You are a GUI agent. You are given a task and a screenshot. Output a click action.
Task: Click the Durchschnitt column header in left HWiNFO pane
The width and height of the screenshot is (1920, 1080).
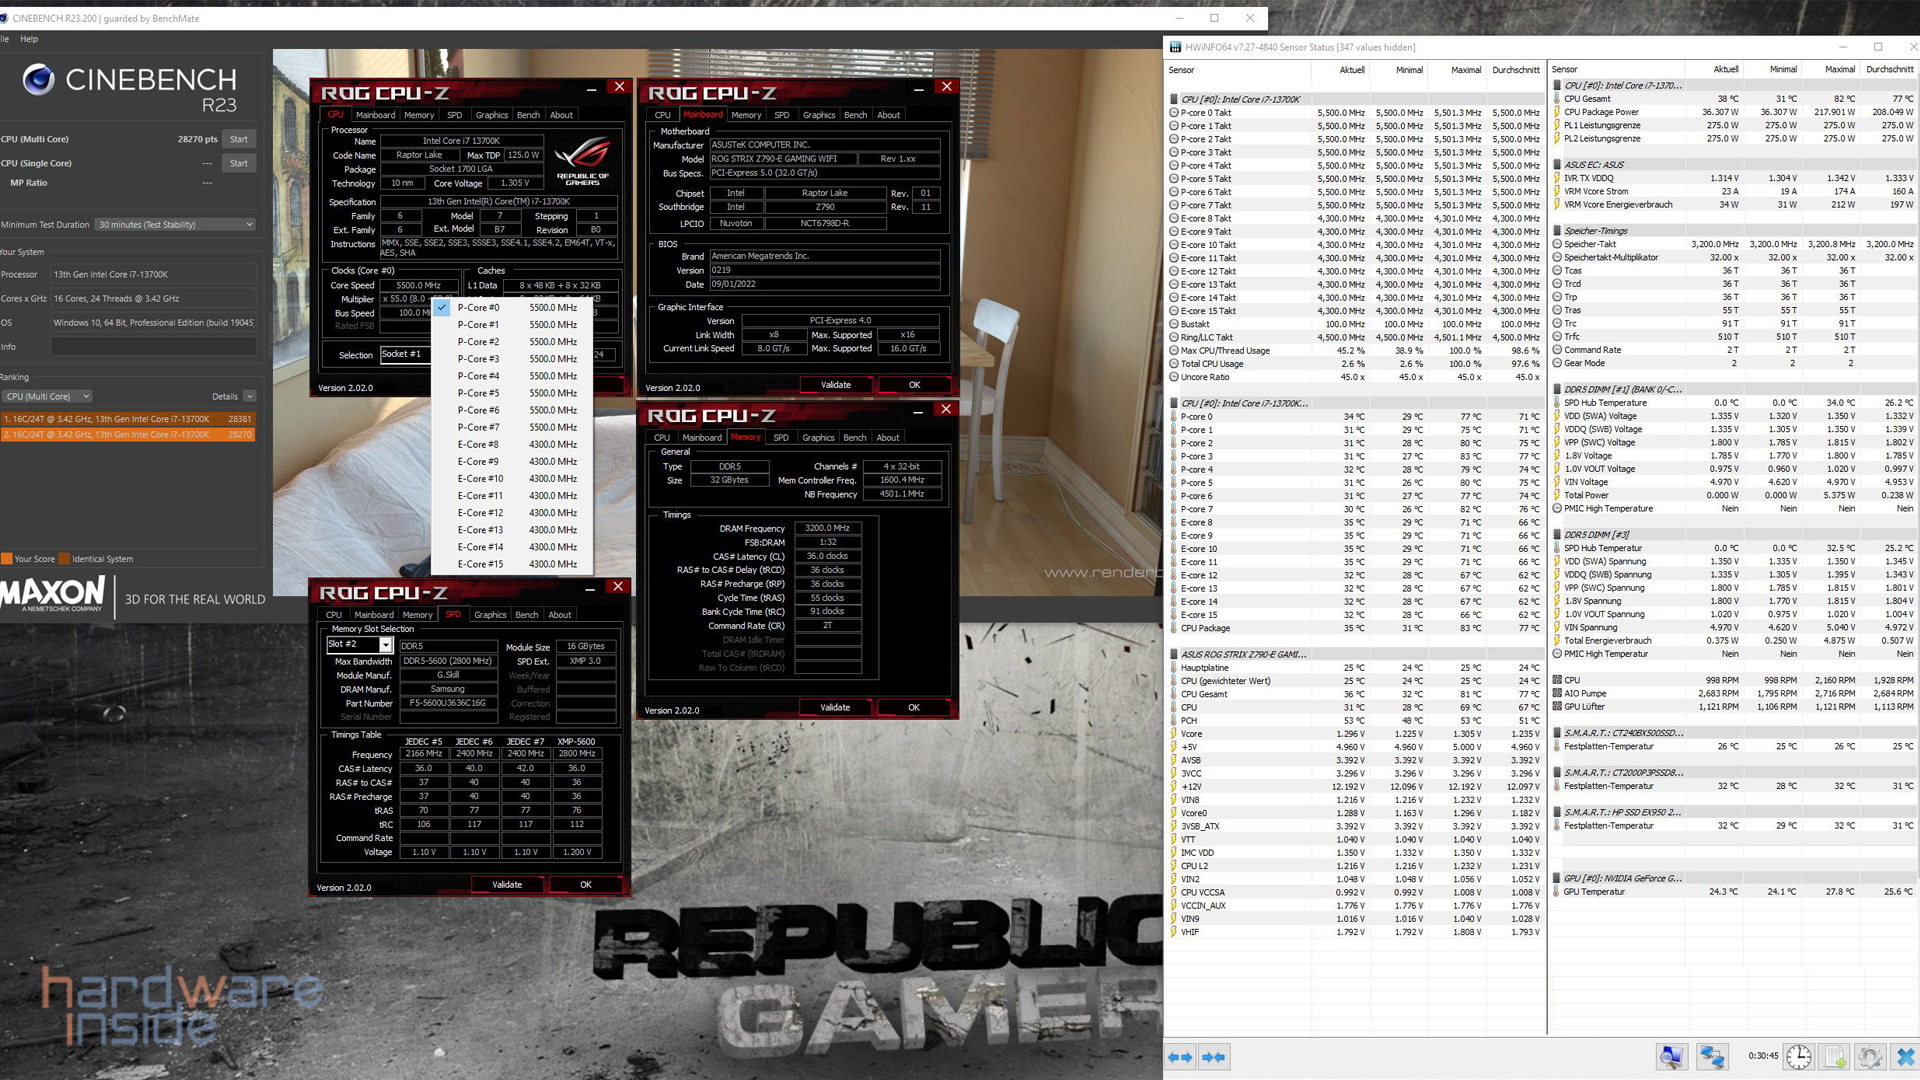[1515, 70]
